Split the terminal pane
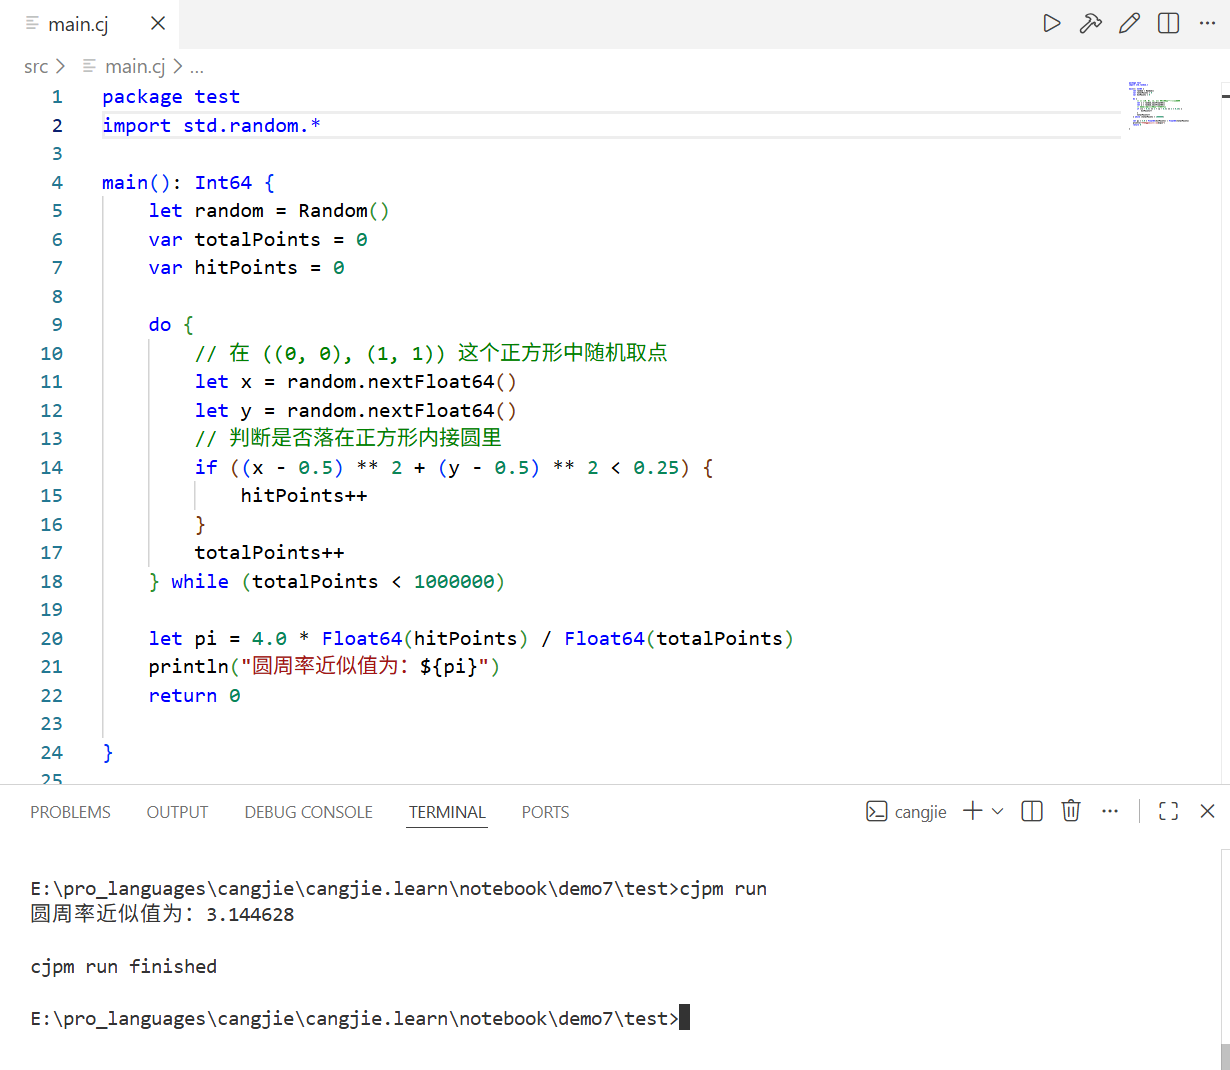This screenshot has width=1230, height=1070. pyautogui.click(x=1032, y=811)
